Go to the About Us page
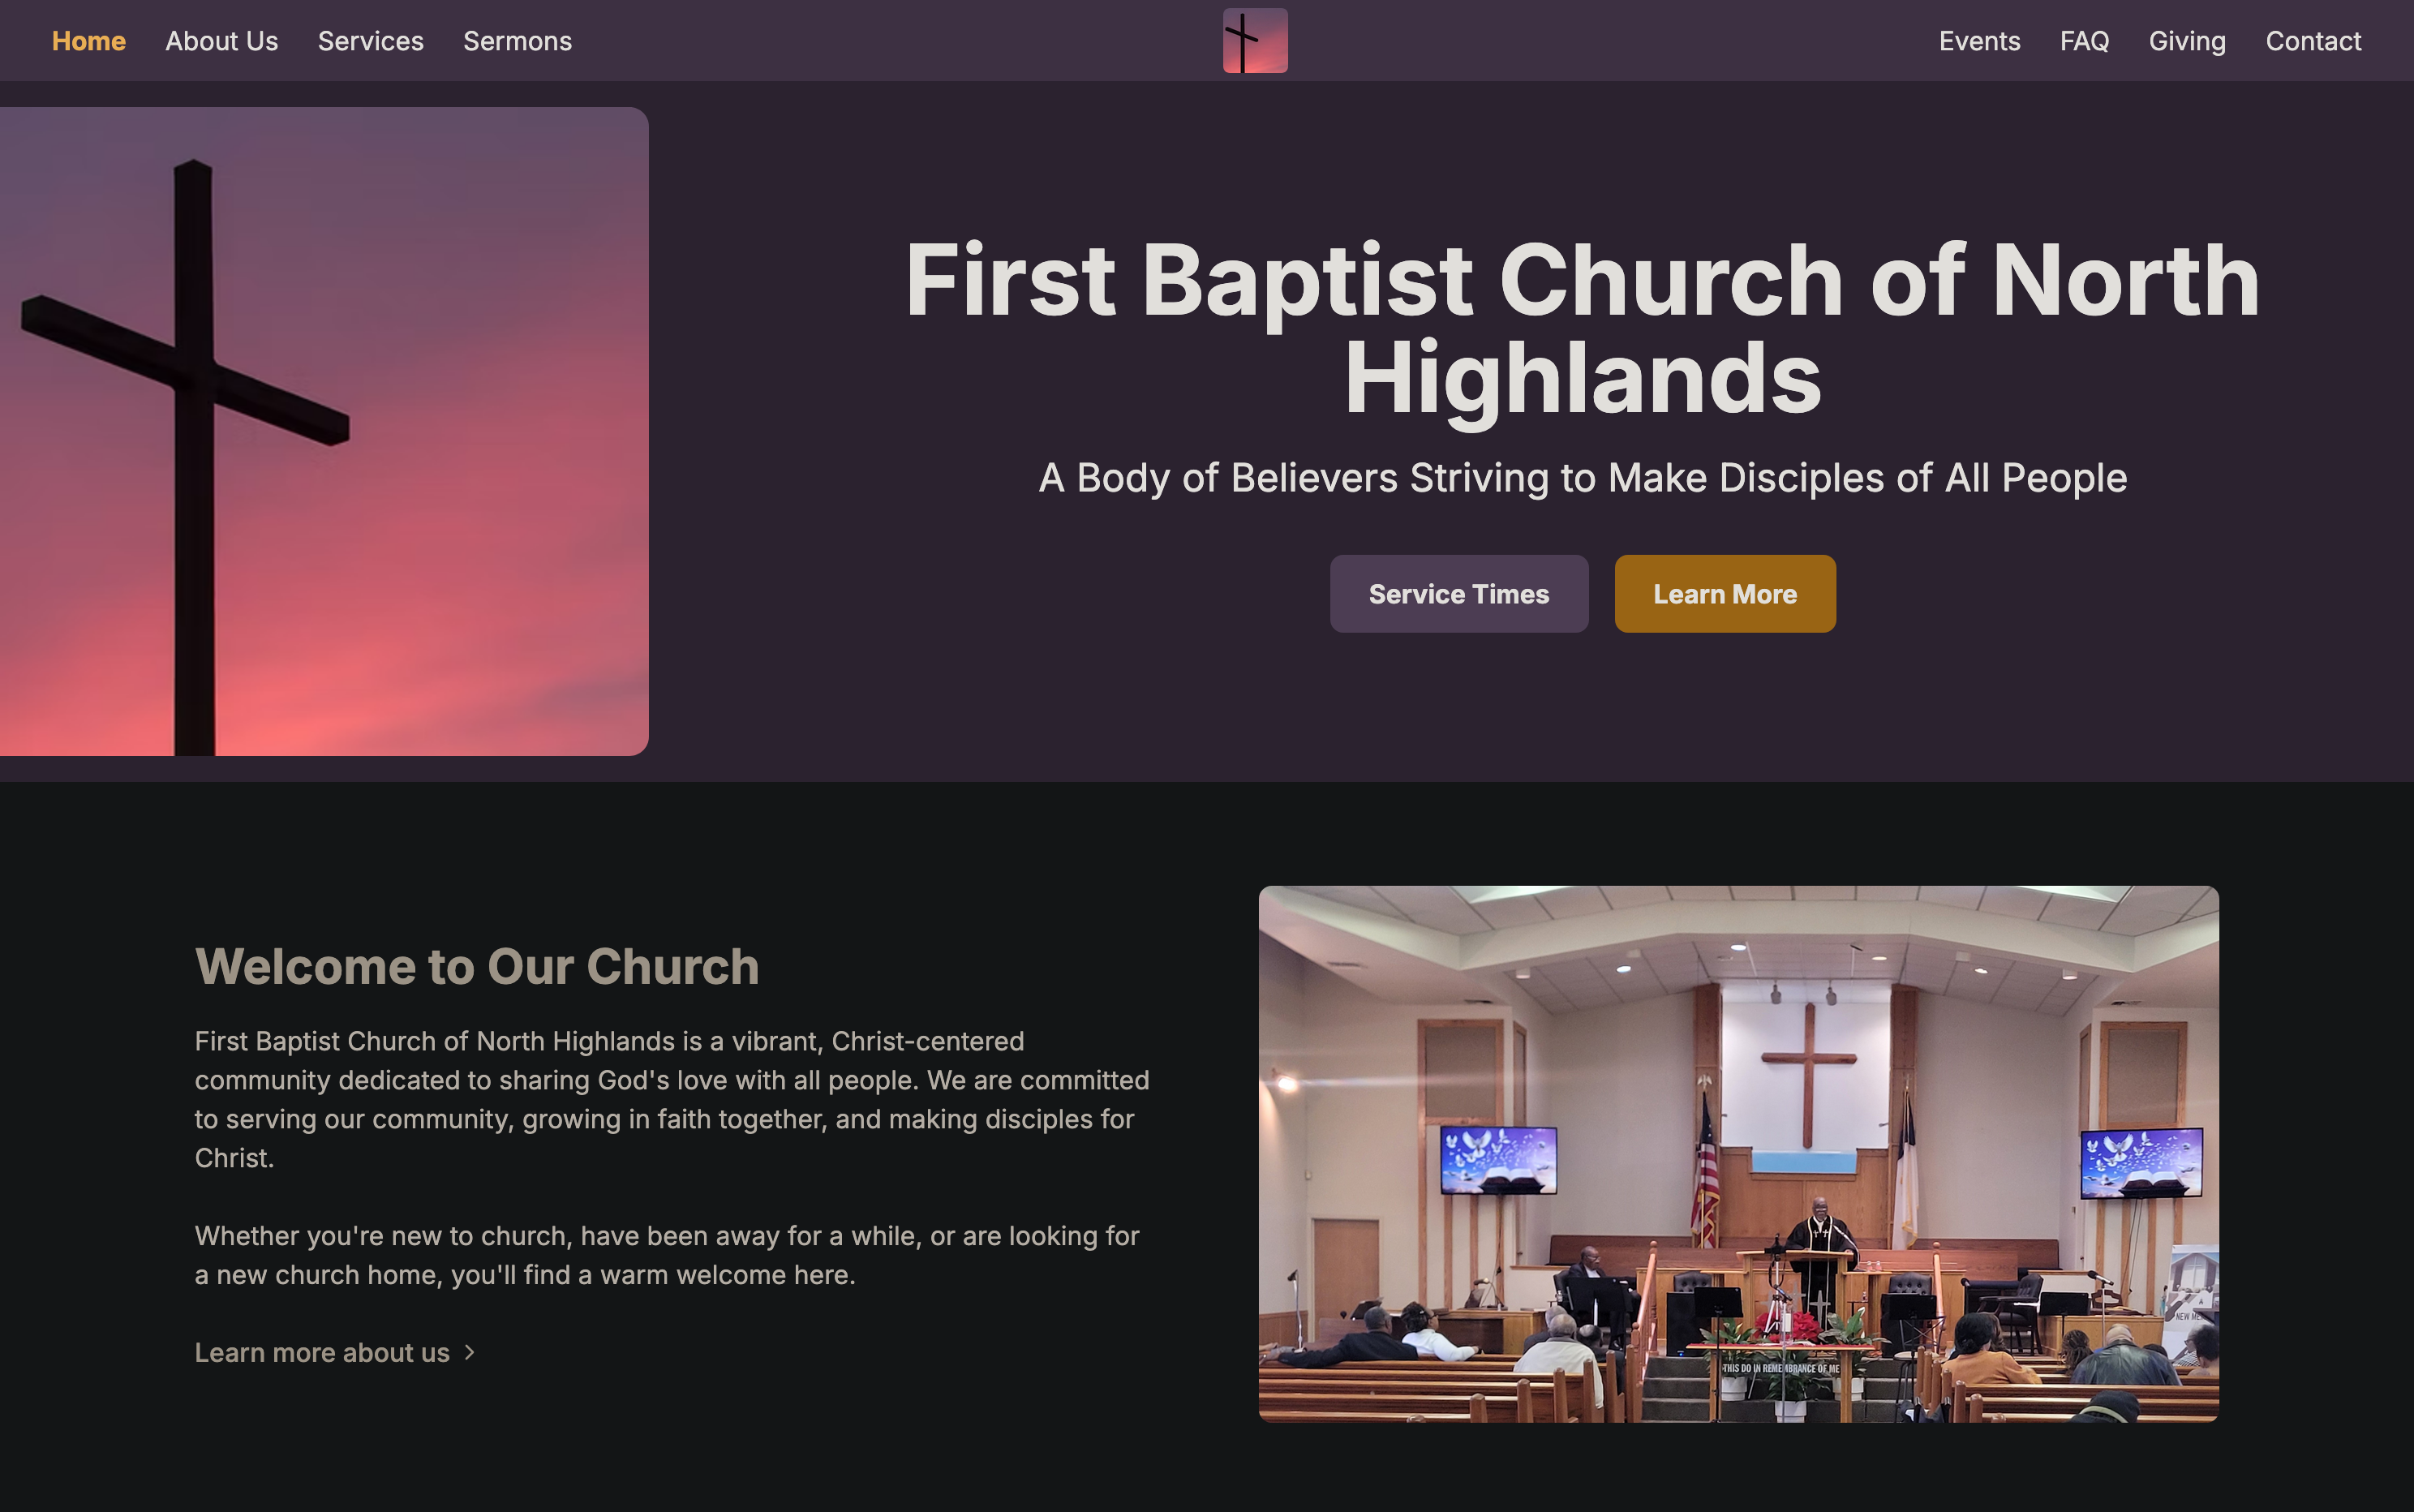Viewport: 2414px width, 1512px height. pyautogui.click(x=222, y=41)
